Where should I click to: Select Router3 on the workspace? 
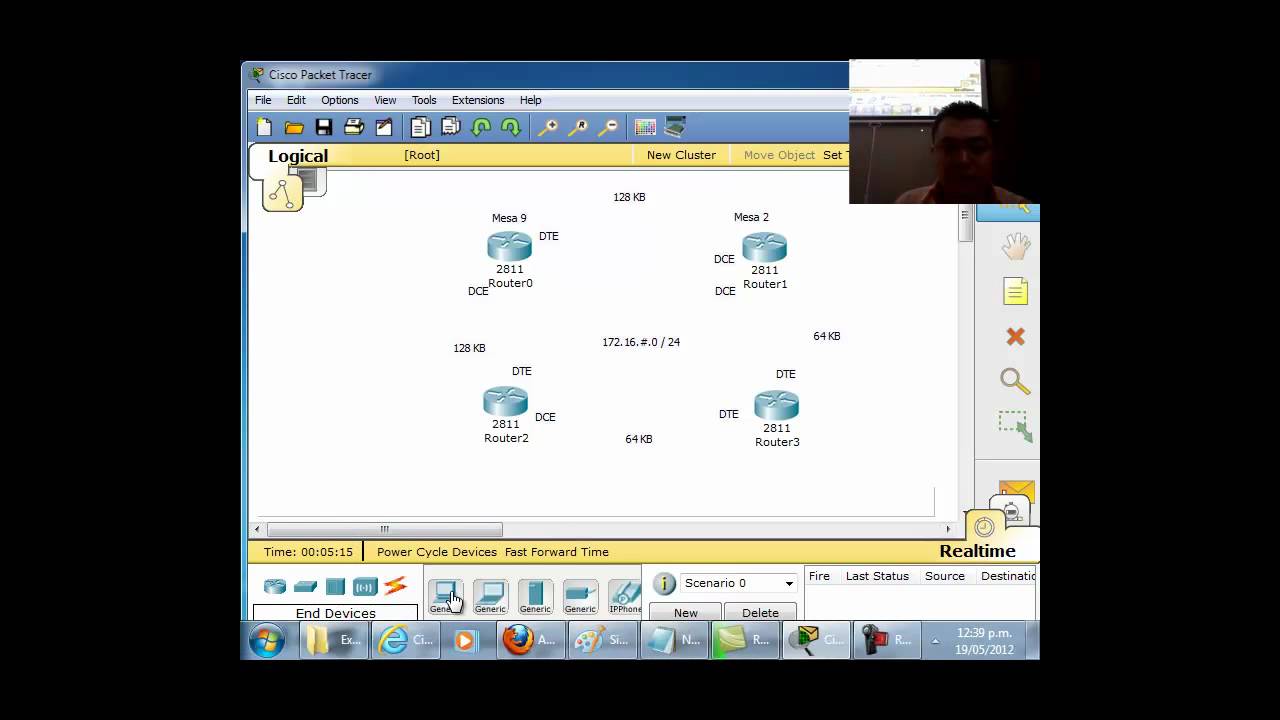point(776,405)
